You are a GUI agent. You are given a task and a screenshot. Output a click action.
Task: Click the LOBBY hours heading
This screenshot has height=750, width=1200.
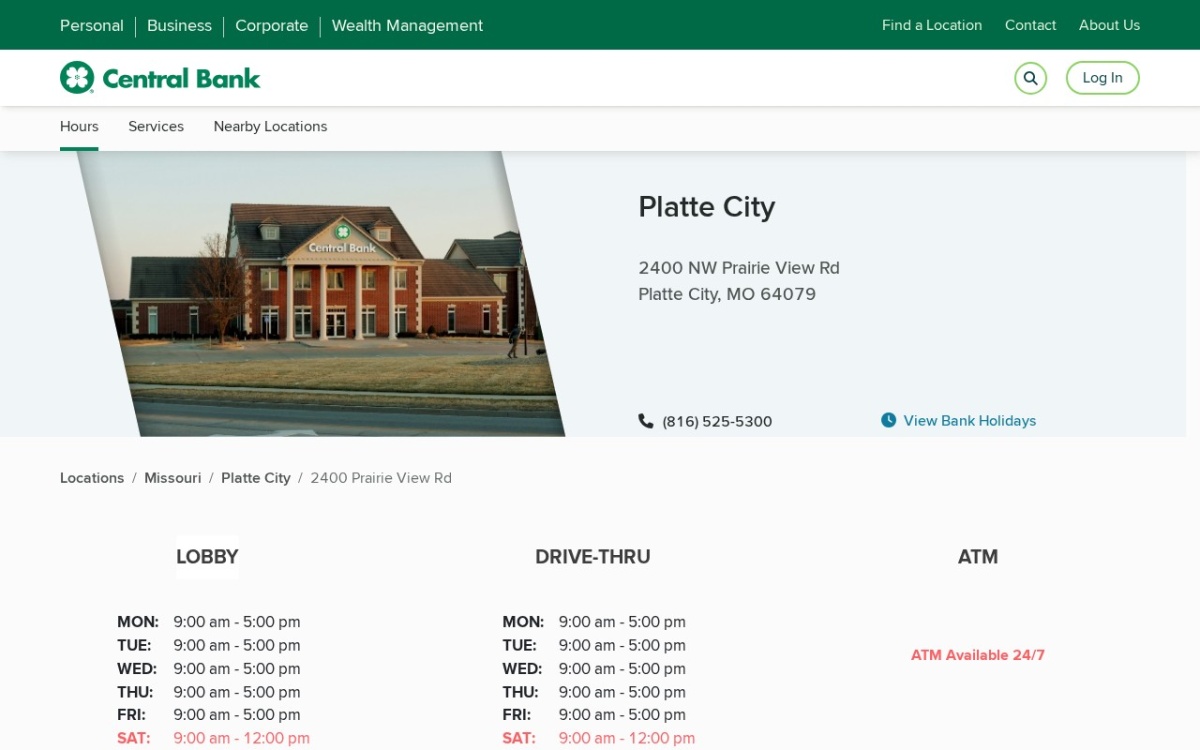[207, 557]
